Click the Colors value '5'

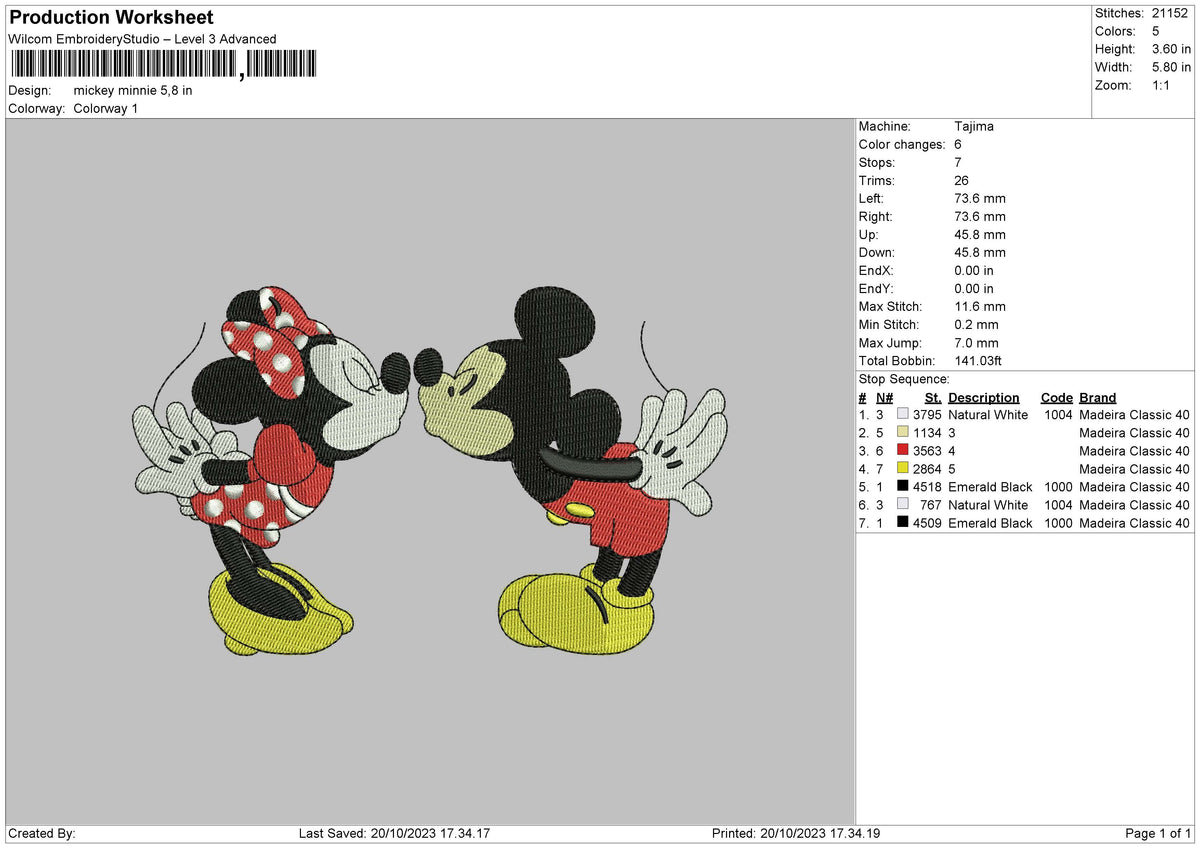point(1154,31)
